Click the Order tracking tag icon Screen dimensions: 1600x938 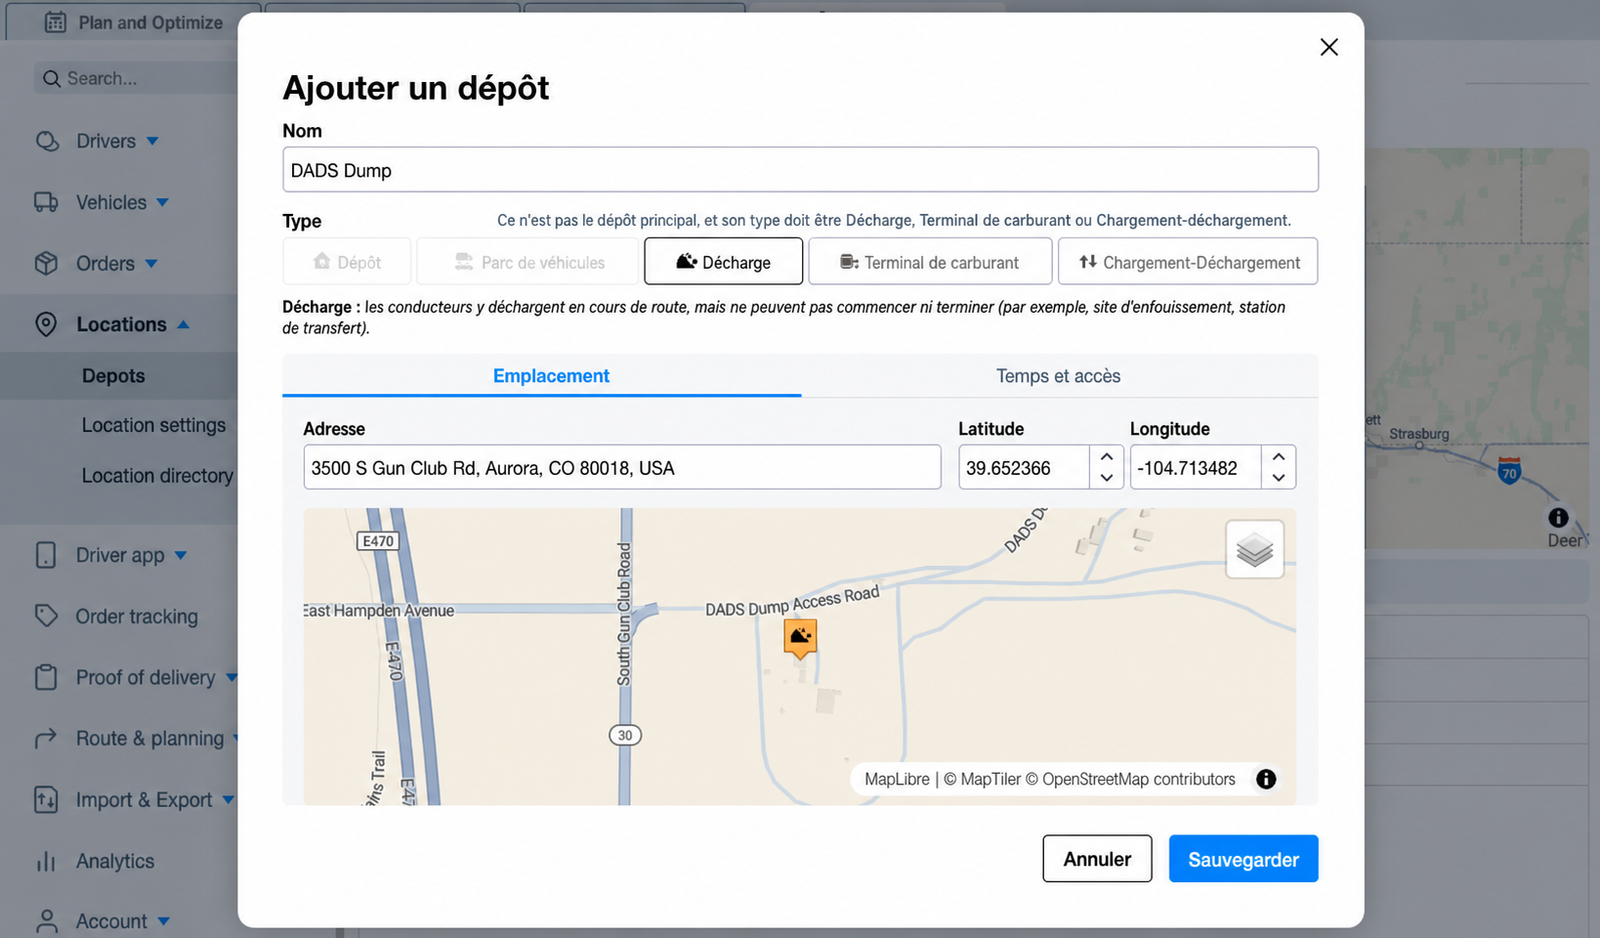46,616
